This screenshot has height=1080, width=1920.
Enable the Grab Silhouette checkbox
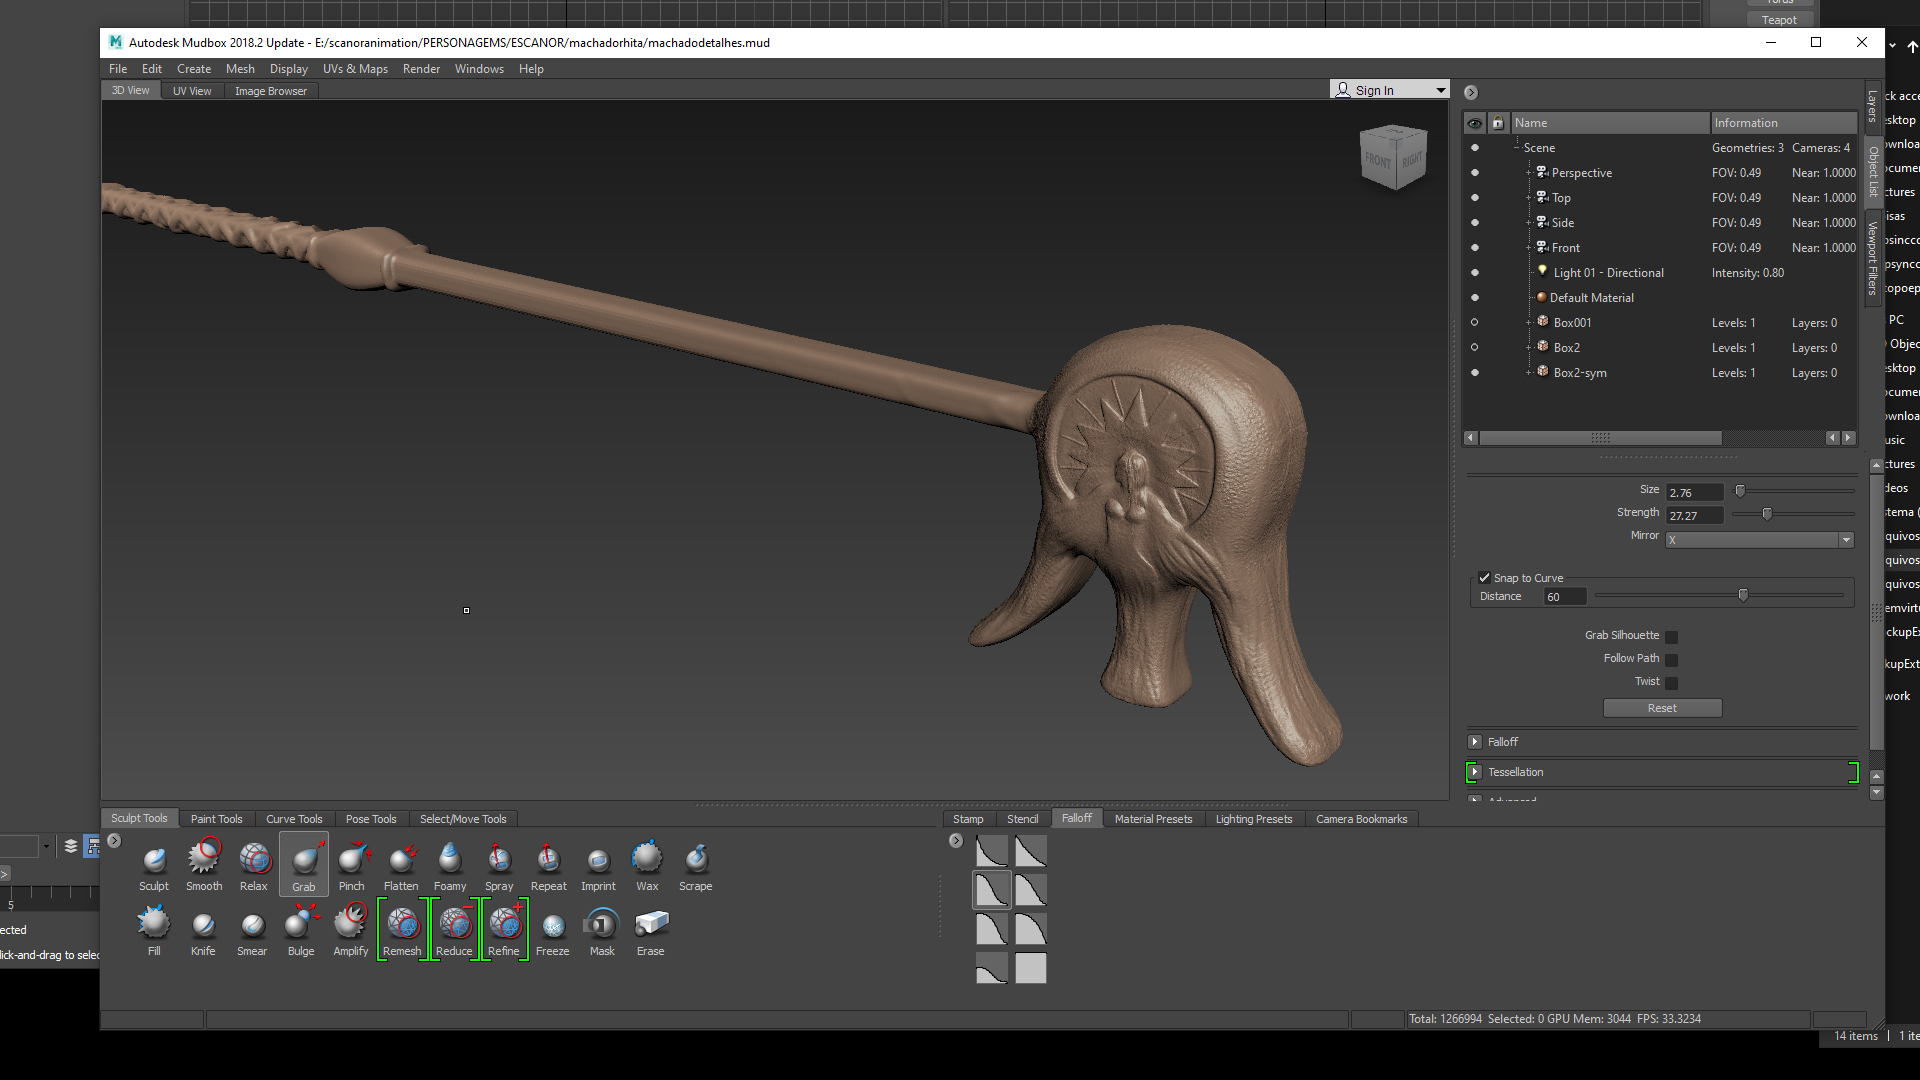click(x=1671, y=637)
